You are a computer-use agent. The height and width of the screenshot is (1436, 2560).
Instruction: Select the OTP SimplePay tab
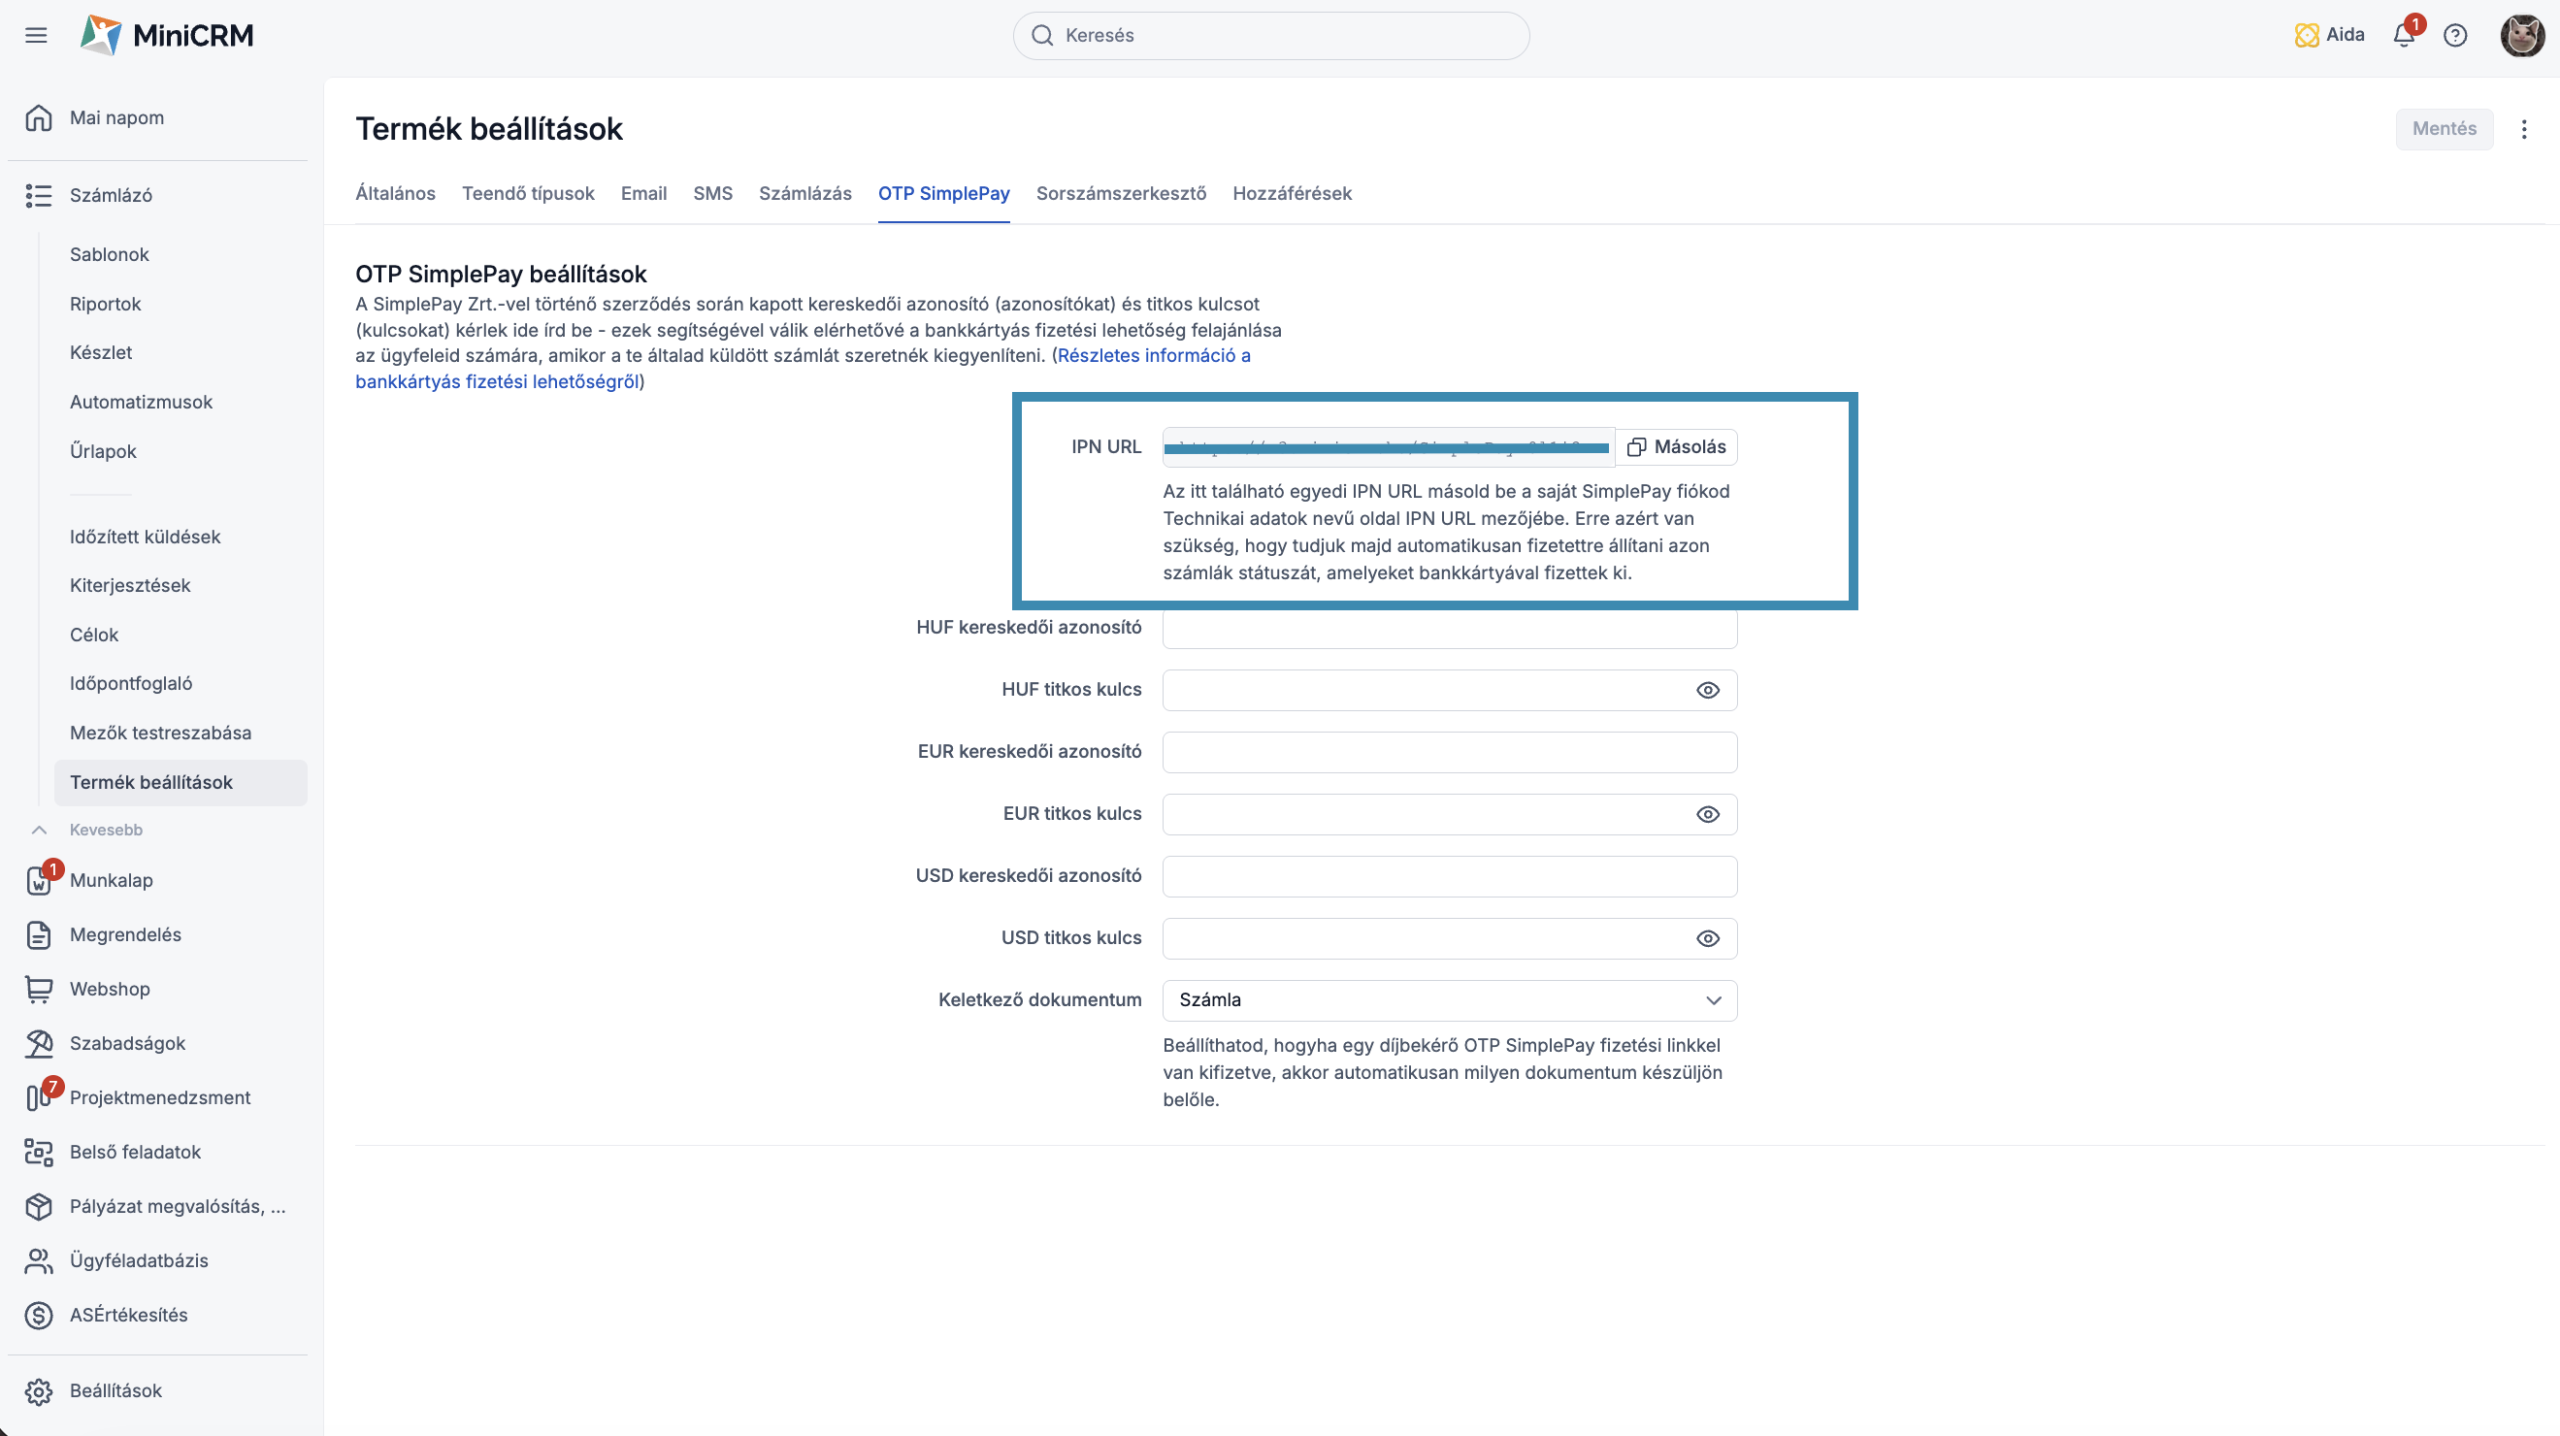coord(944,193)
